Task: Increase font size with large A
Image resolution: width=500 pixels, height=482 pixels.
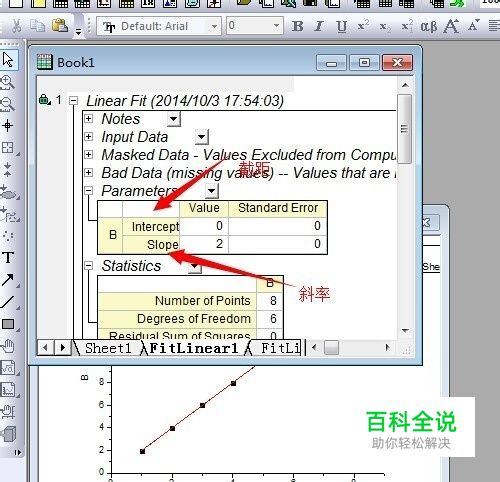Action: tap(451, 26)
